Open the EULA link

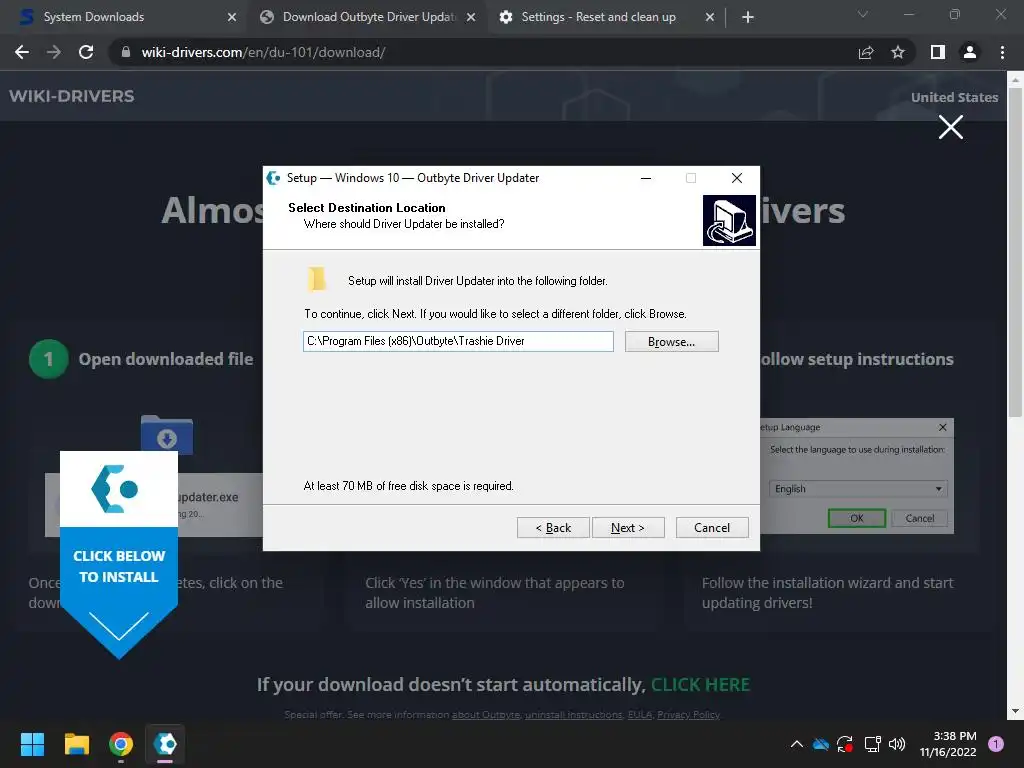(639, 714)
